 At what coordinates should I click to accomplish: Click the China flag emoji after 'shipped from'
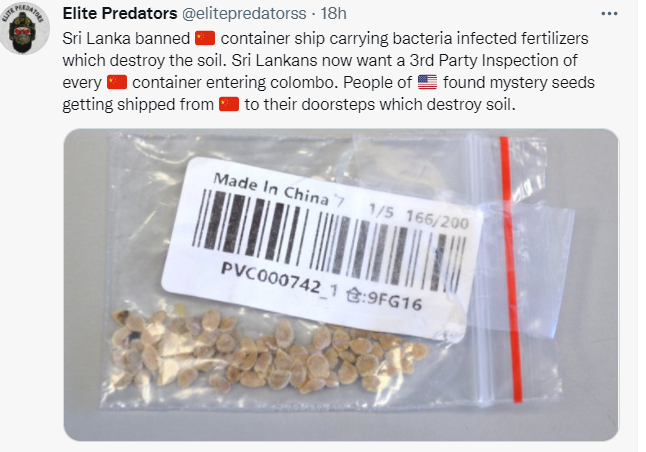pos(229,104)
